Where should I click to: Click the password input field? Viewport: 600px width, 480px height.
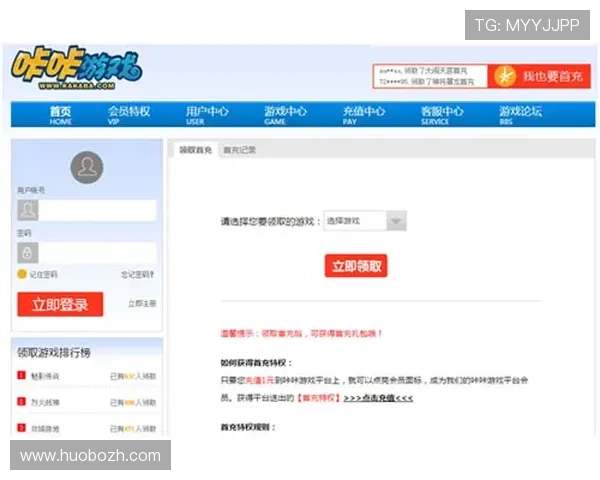97,252
